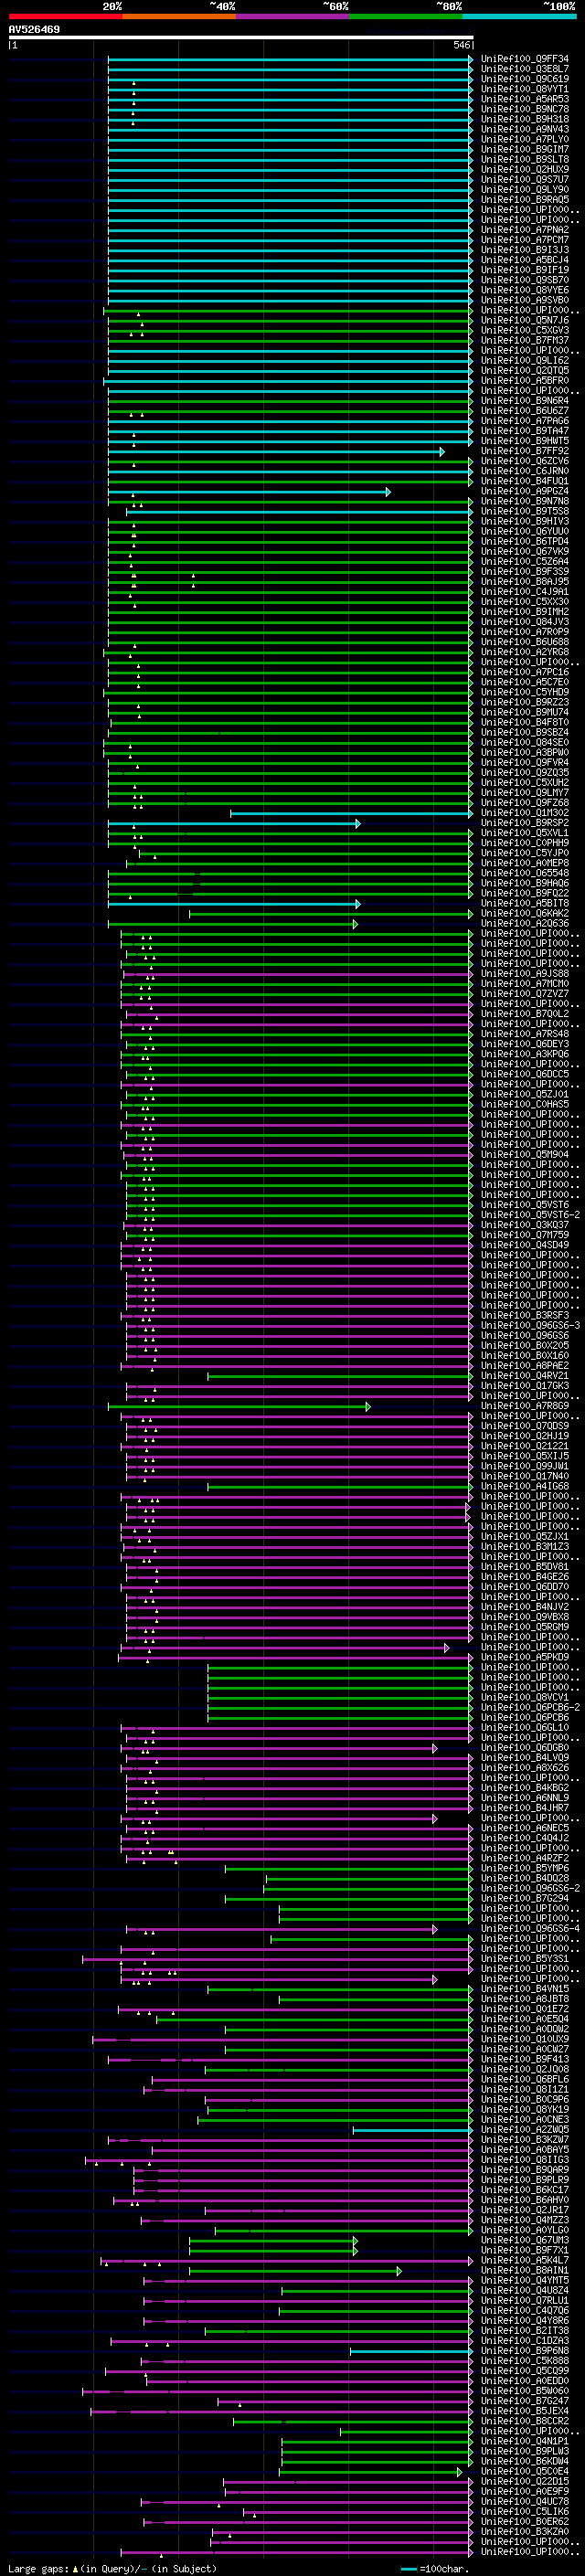585x2576 pixels.
Task: Select the UniRef100_B9H318 label
Action: (525, 119)
